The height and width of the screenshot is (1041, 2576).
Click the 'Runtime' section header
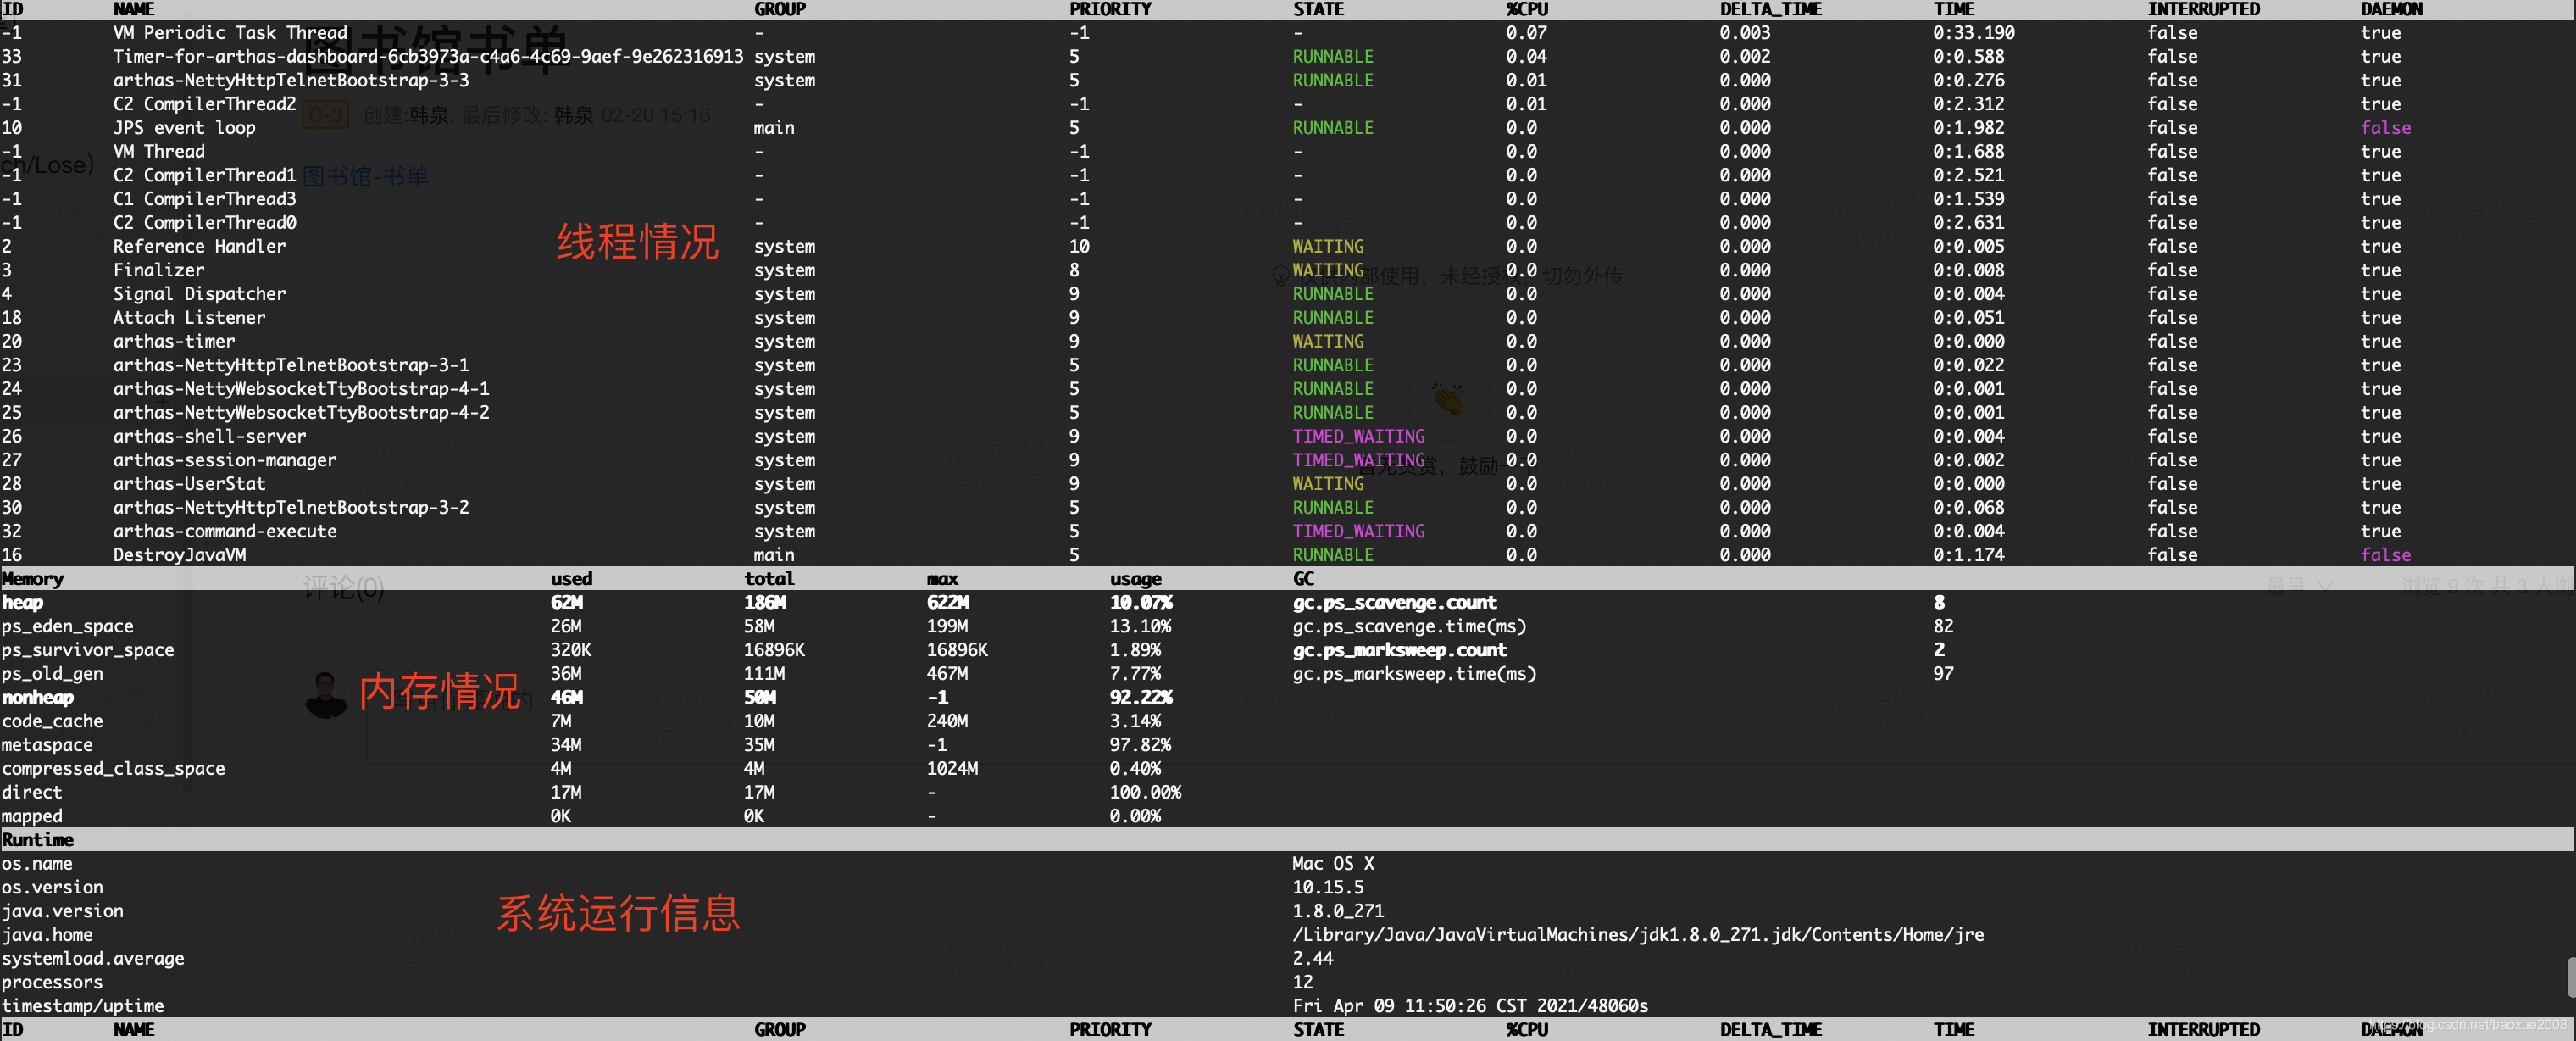click(38, 840)
